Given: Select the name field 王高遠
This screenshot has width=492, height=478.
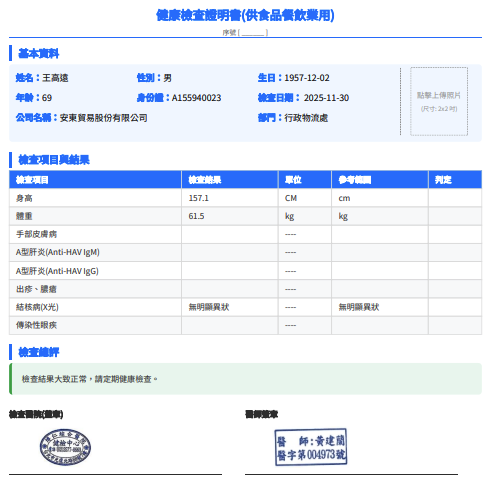Looking at the screenshot, I should coord(55,78).
